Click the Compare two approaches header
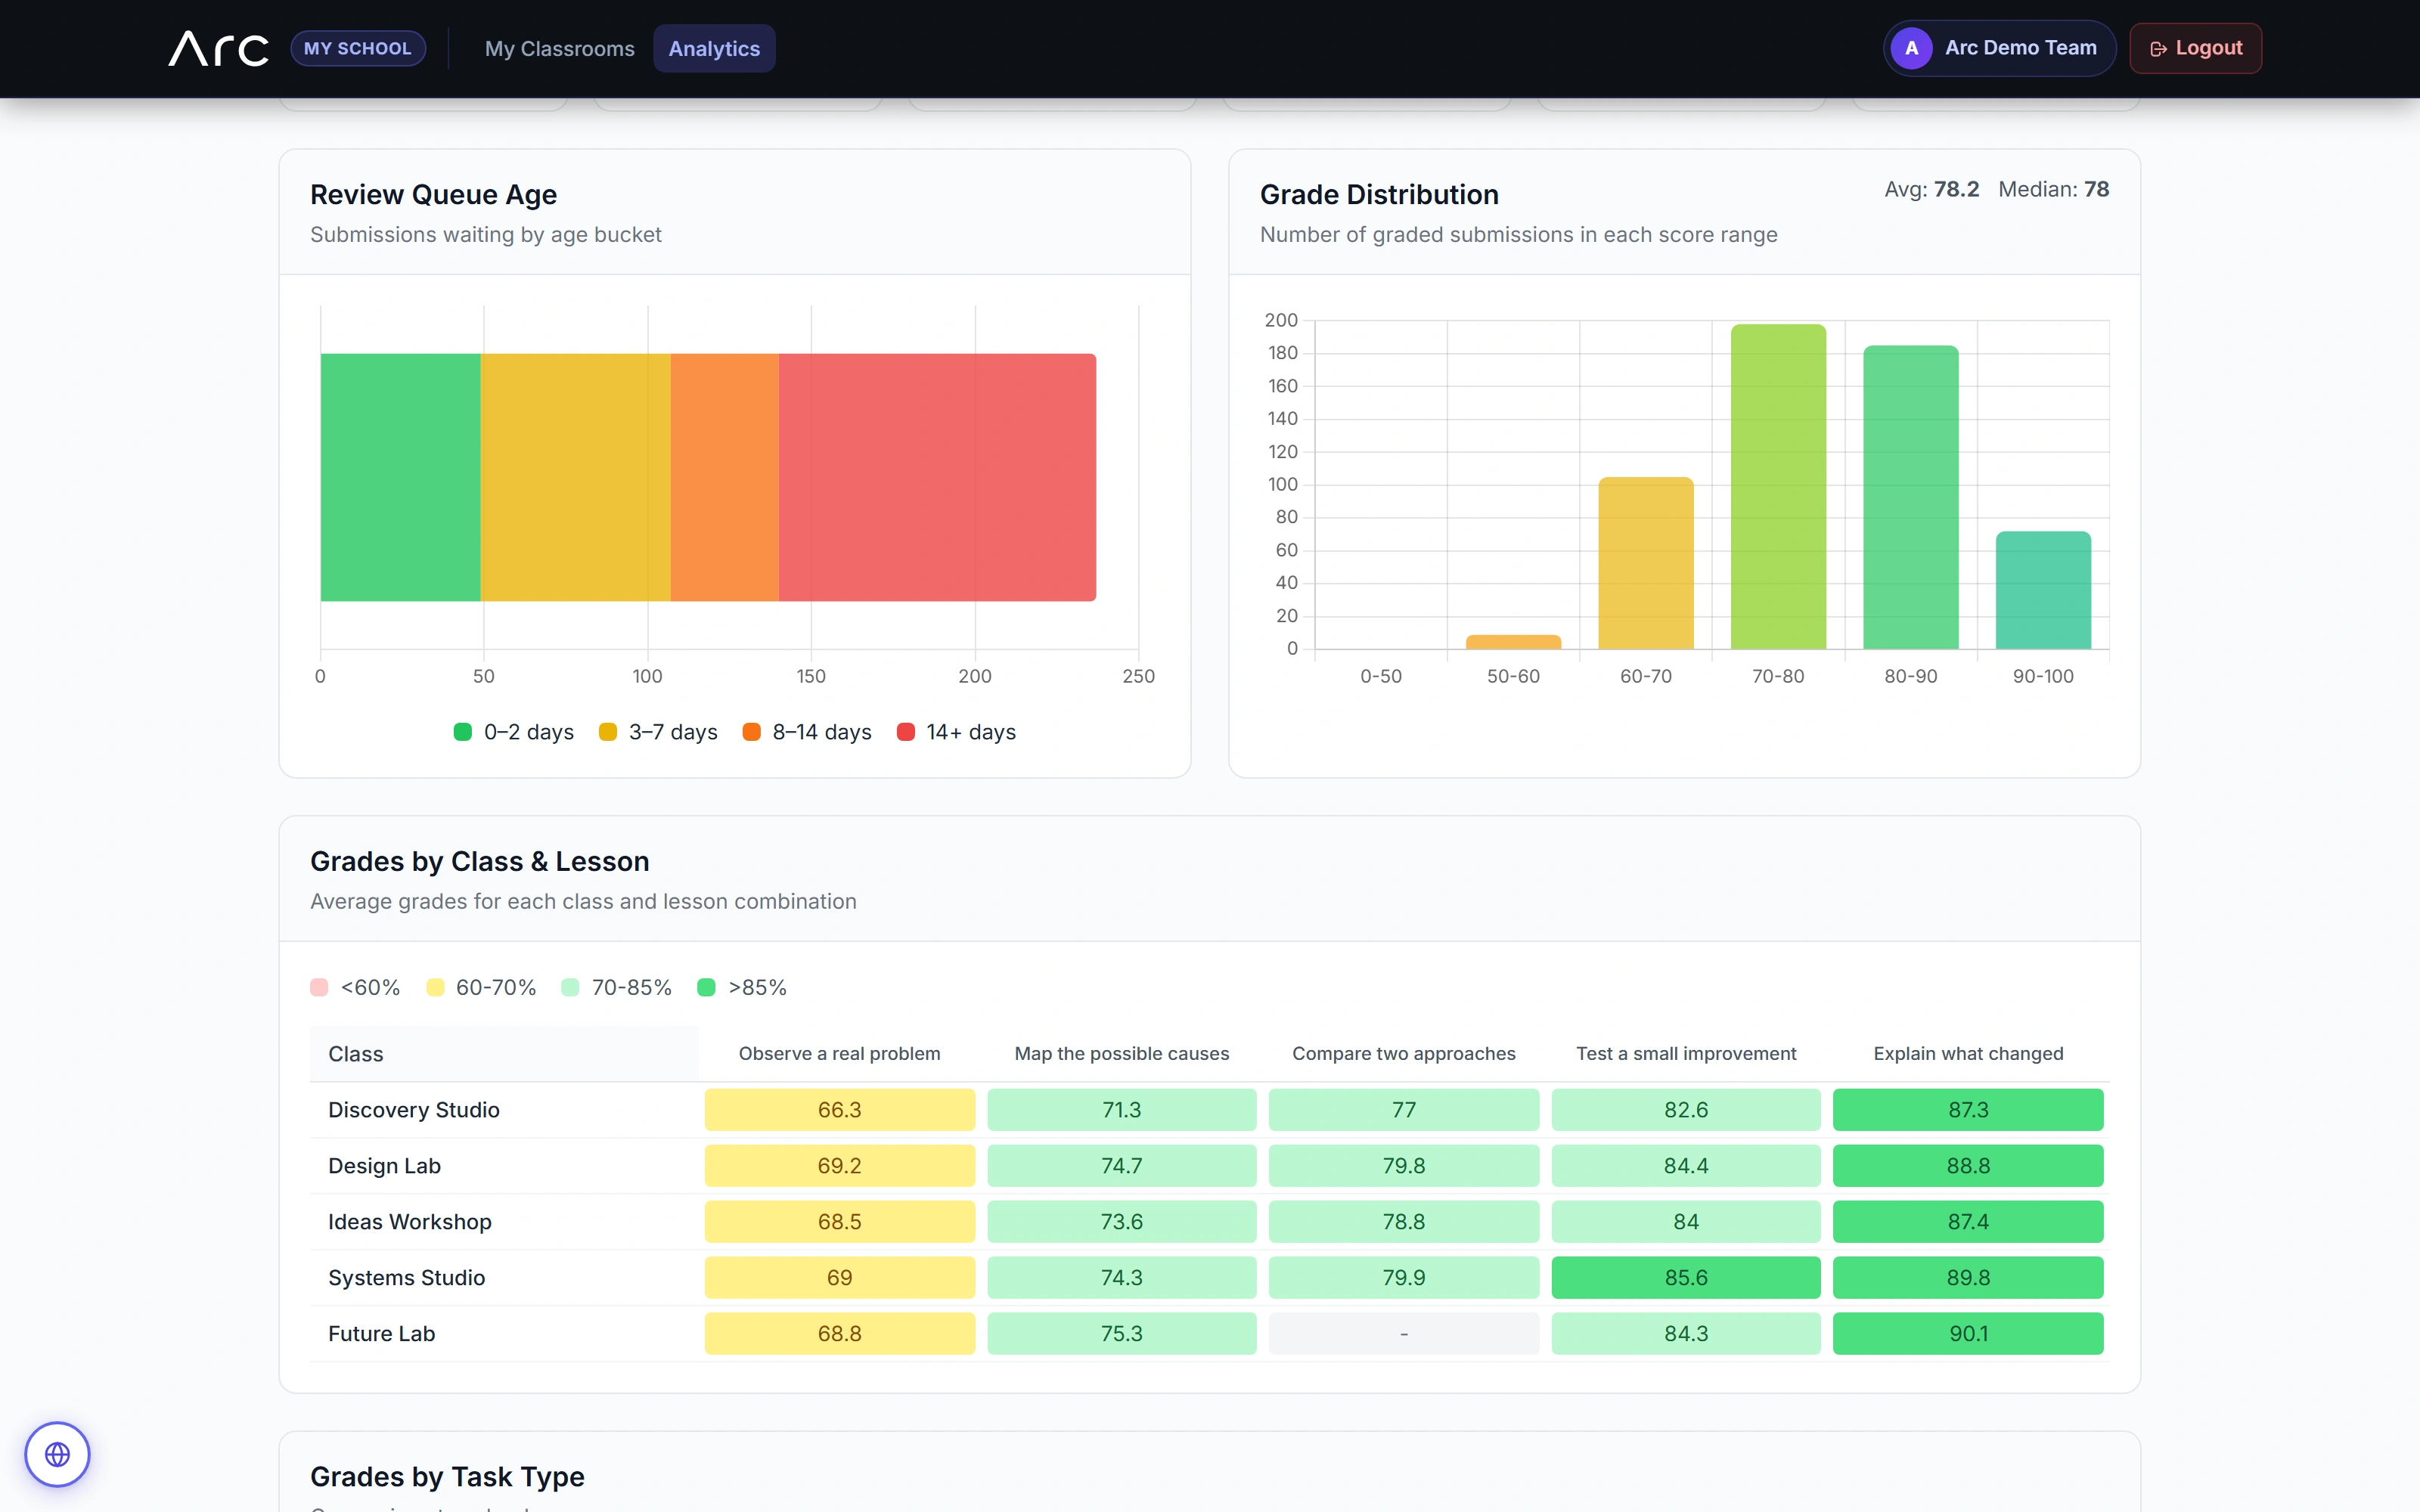Screen dimensions: 2420x1512 click(x=1404, y=1054)
